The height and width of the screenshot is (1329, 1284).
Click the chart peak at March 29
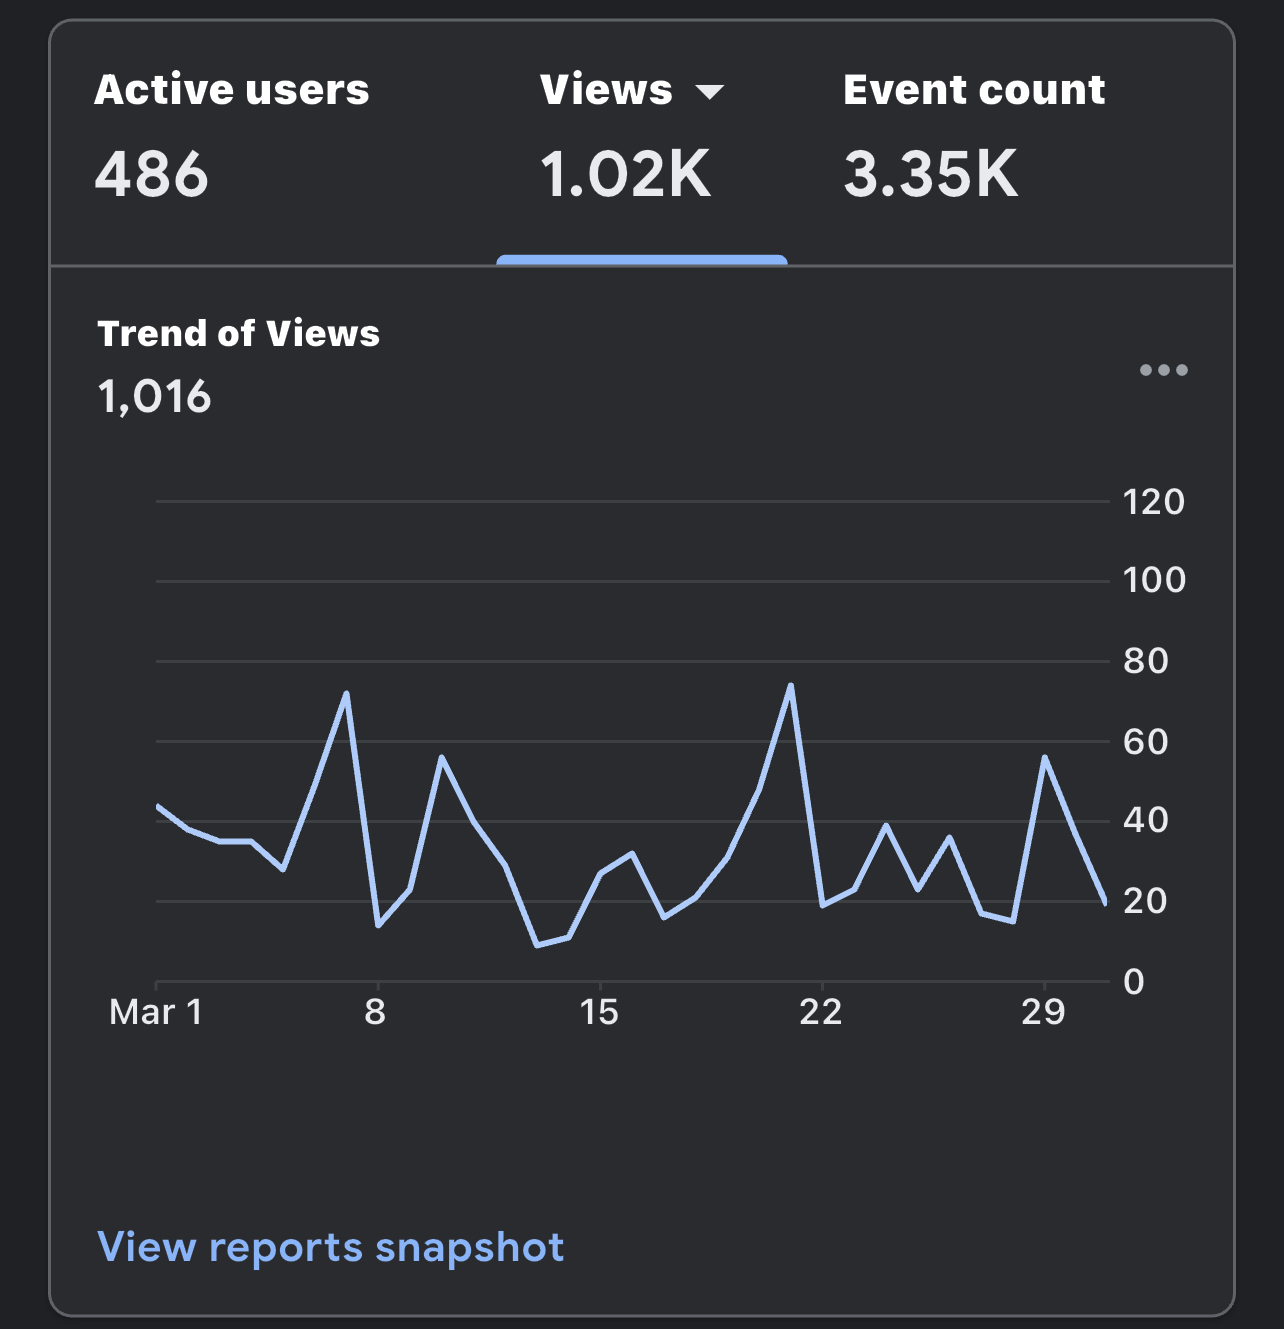1044,757
